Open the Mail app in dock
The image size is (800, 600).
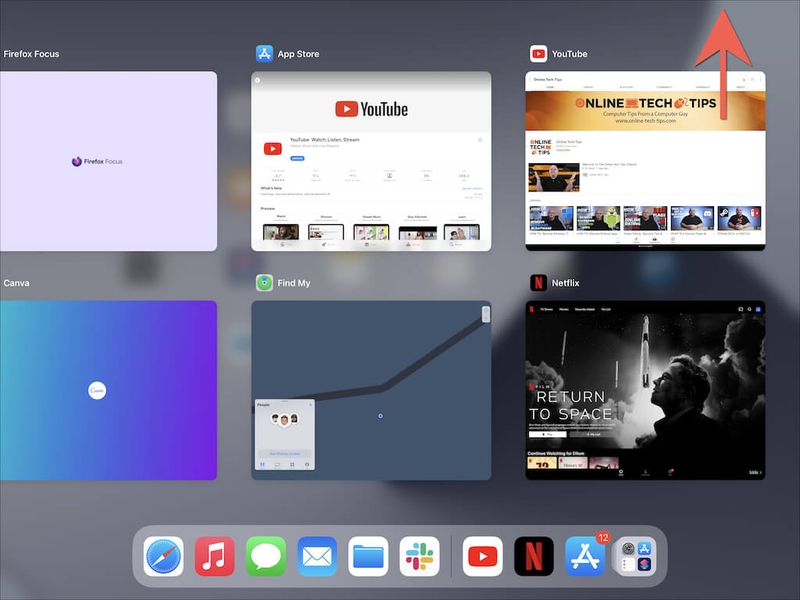pos(317,556)
